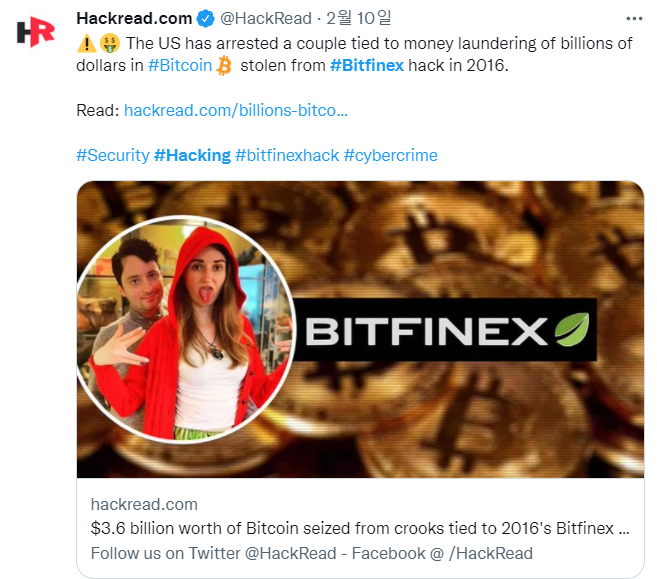Open the #bitfinexhack hashtag
657x579 pixels.
[287, 155]
